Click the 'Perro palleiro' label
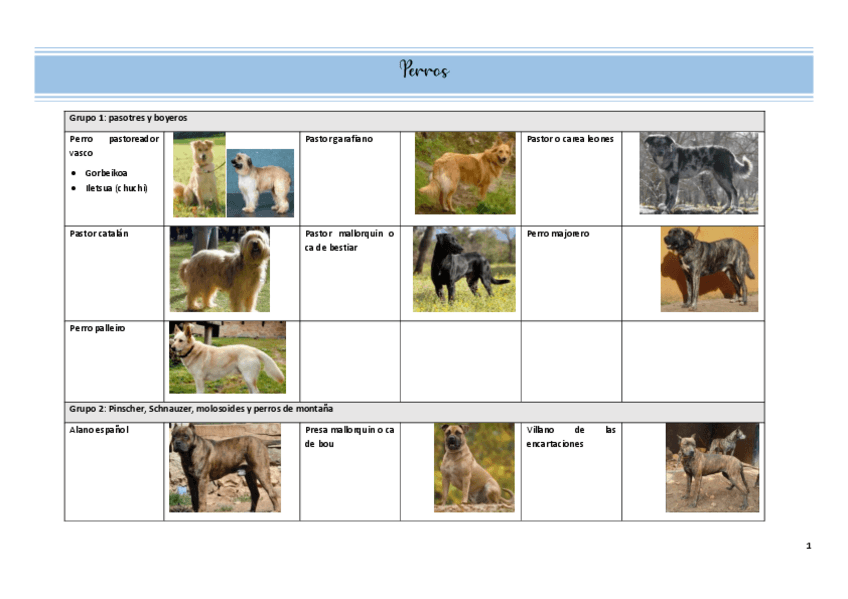 click(97, 328)
